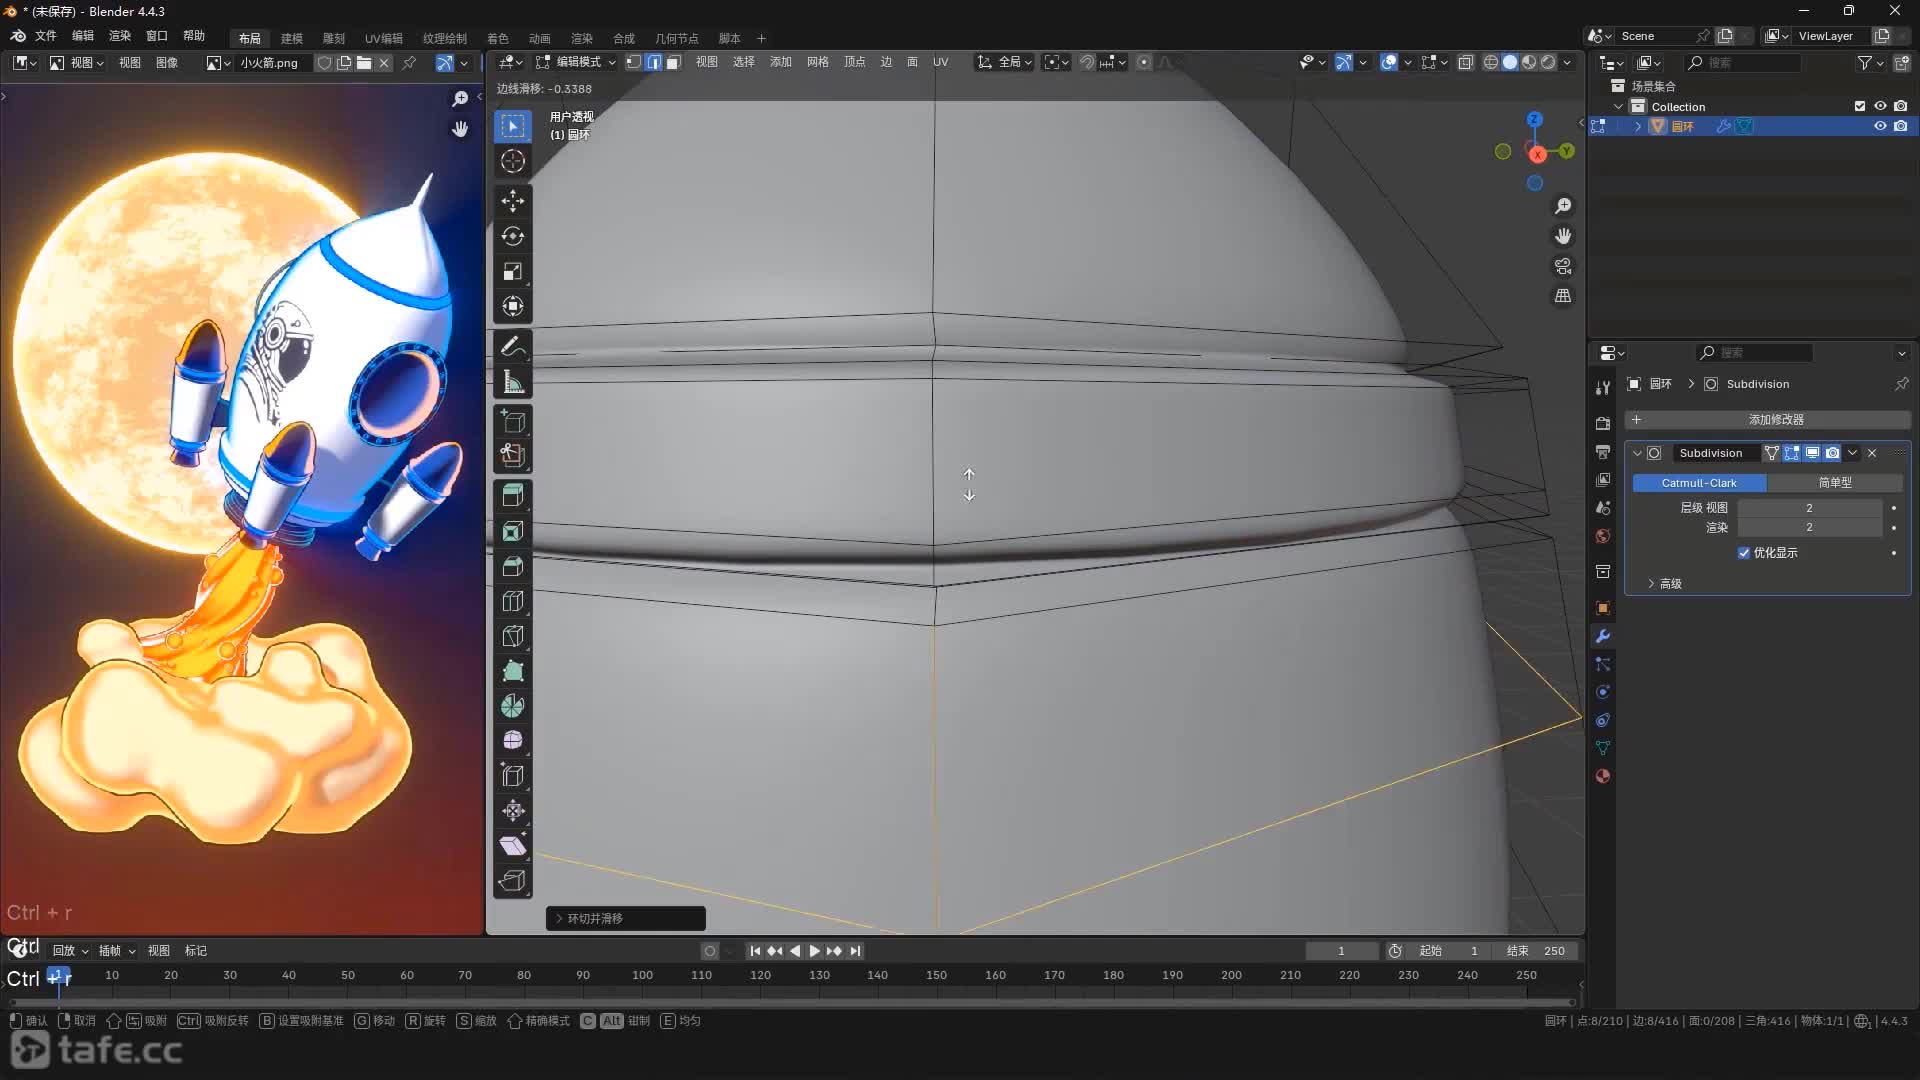
Task: Expand the 高级 section in modifier
Action: (x=1664, y=584)
